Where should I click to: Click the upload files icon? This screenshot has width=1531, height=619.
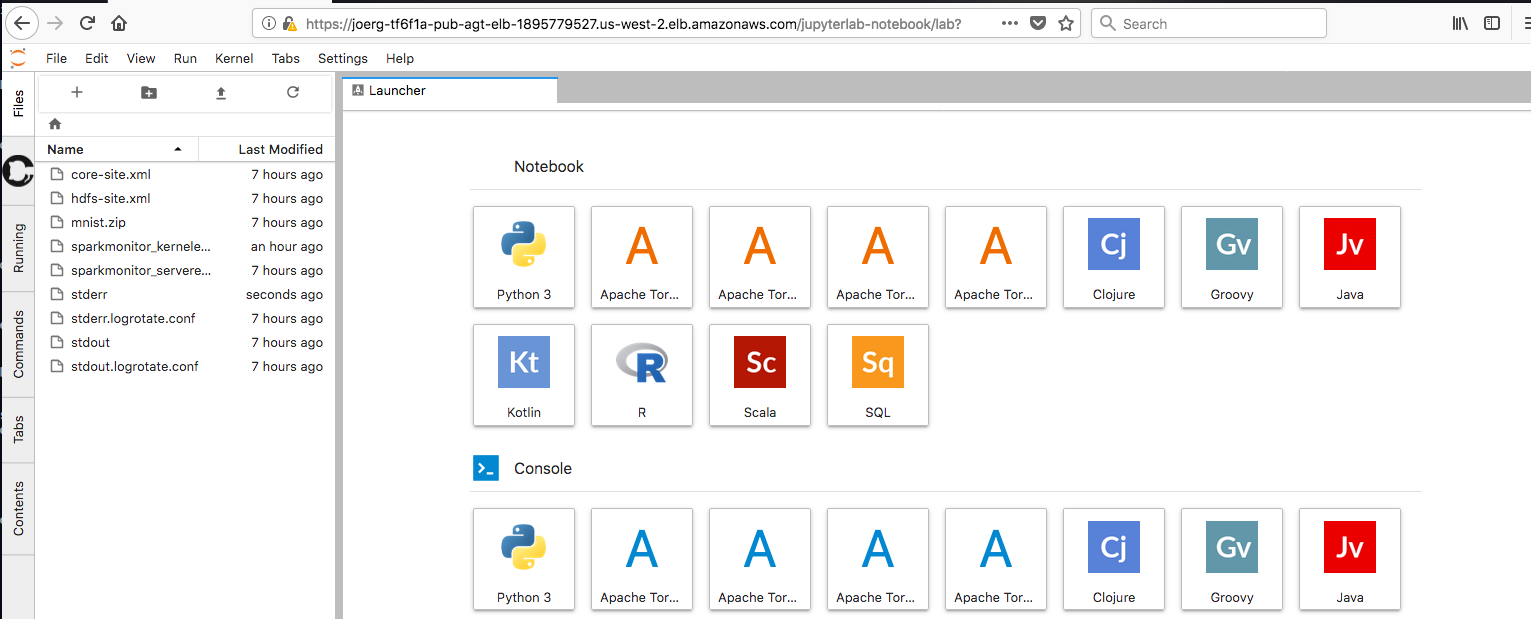(221, 92)
